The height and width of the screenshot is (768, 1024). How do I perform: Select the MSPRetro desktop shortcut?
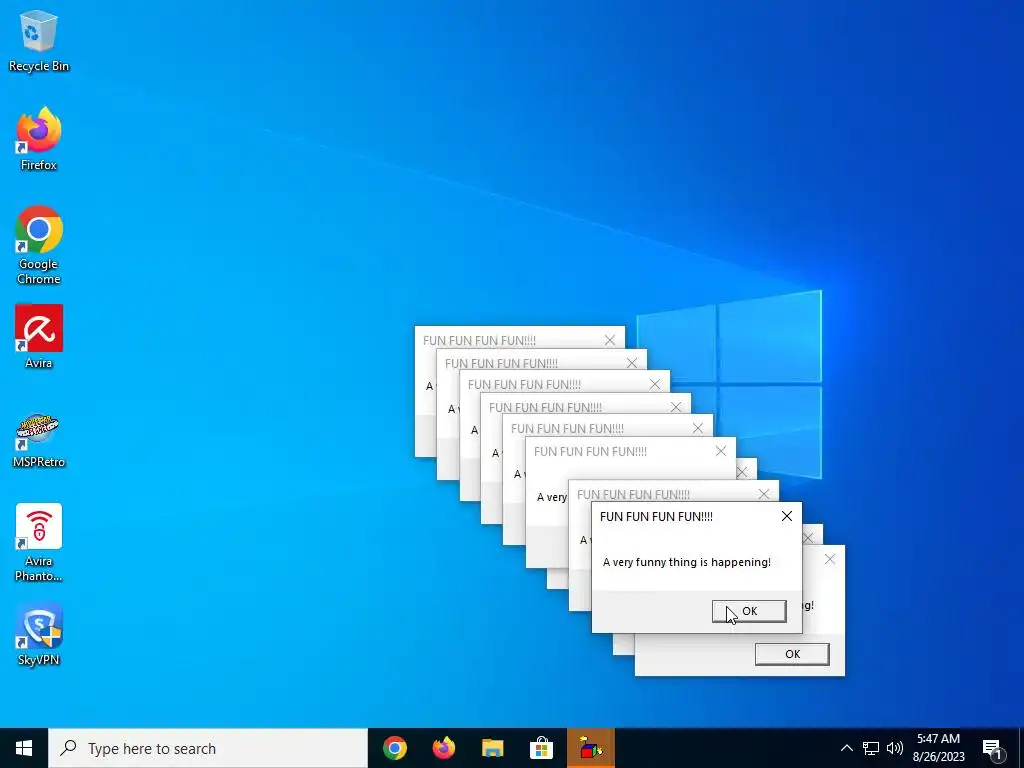coord(39,438)
